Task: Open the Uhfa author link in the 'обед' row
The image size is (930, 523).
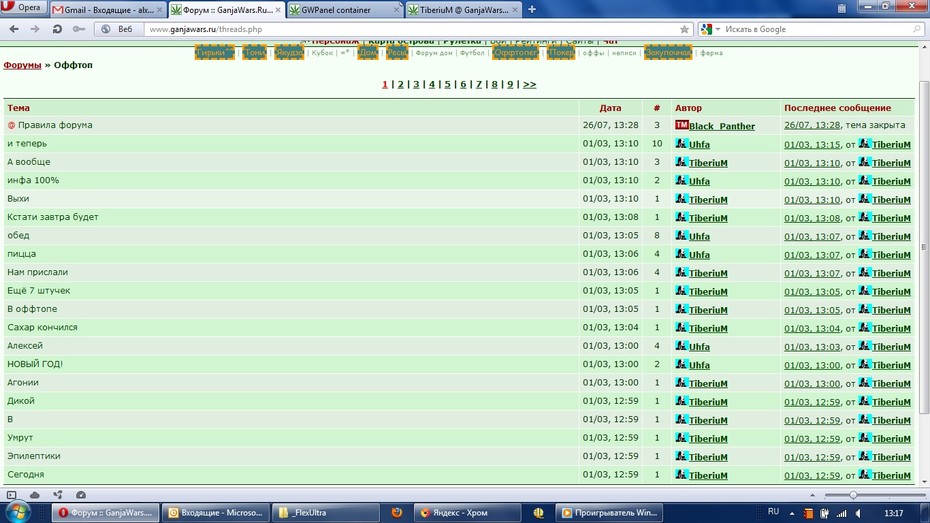Action: (x=699, y=236)
